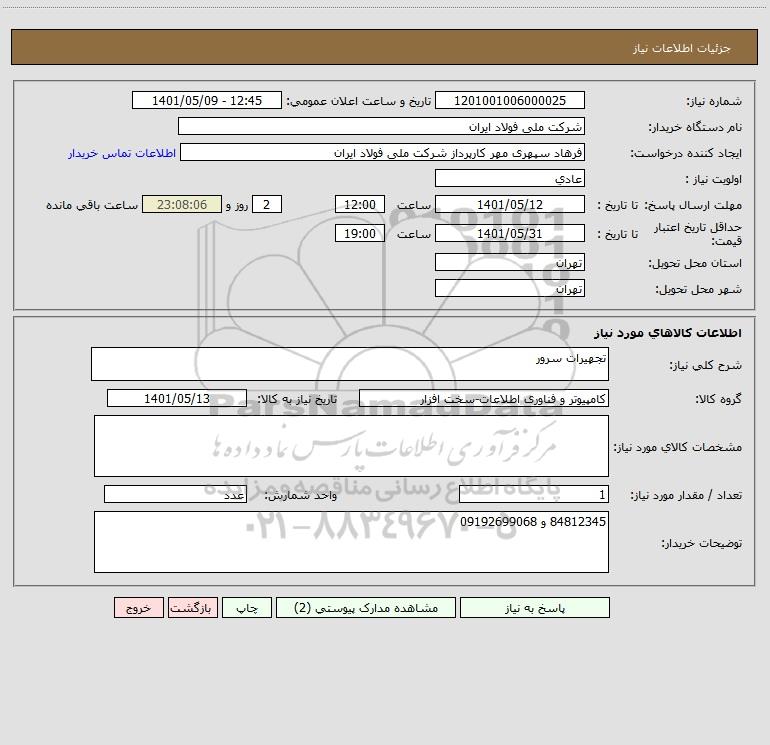This screenshot has height=745, width=770.
Task: Click the quantity field showing 1
Action: tap(534, 495)
